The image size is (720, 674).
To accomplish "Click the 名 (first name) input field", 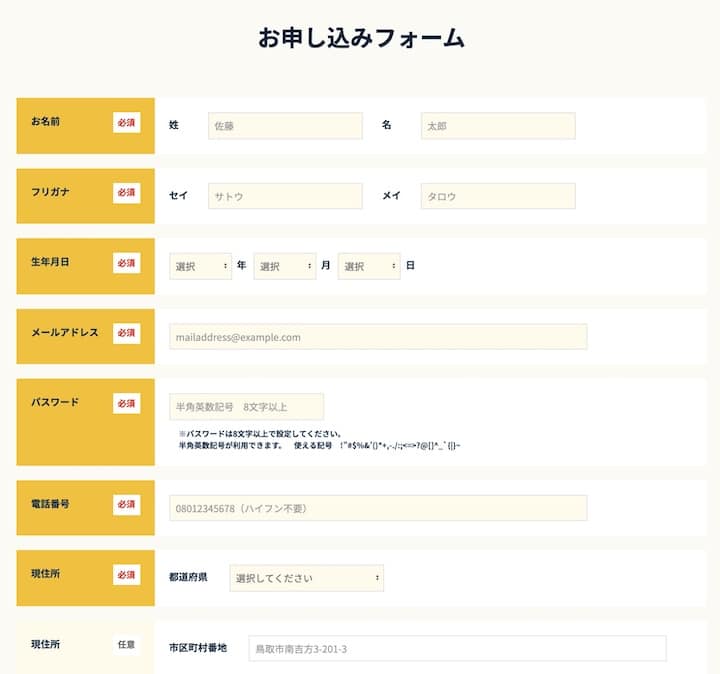I will (498, 126).
